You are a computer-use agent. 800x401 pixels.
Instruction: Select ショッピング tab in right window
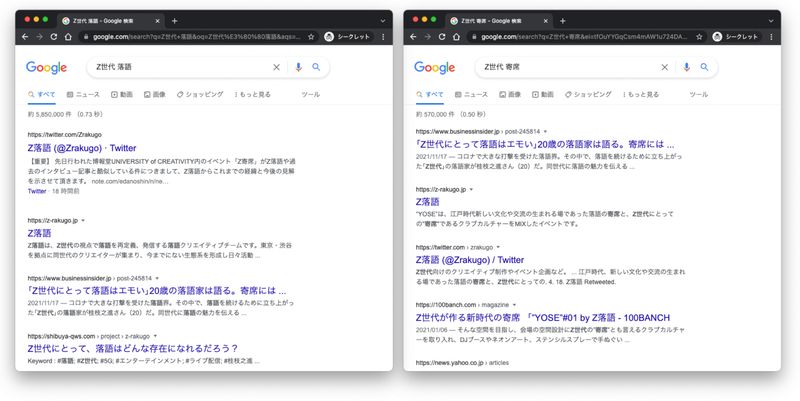point(588,94)
